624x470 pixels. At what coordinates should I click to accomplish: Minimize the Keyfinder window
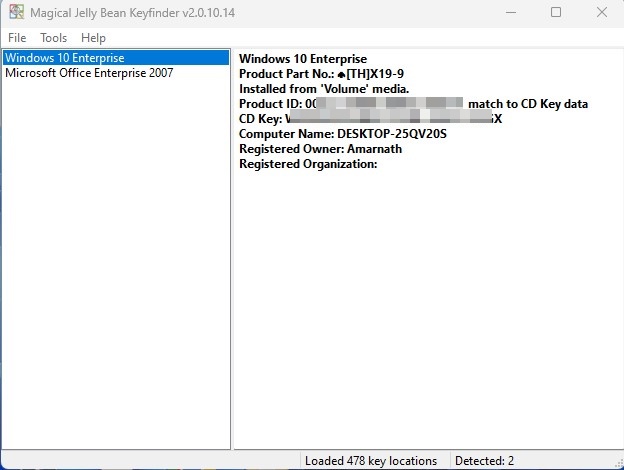point(511,12)
